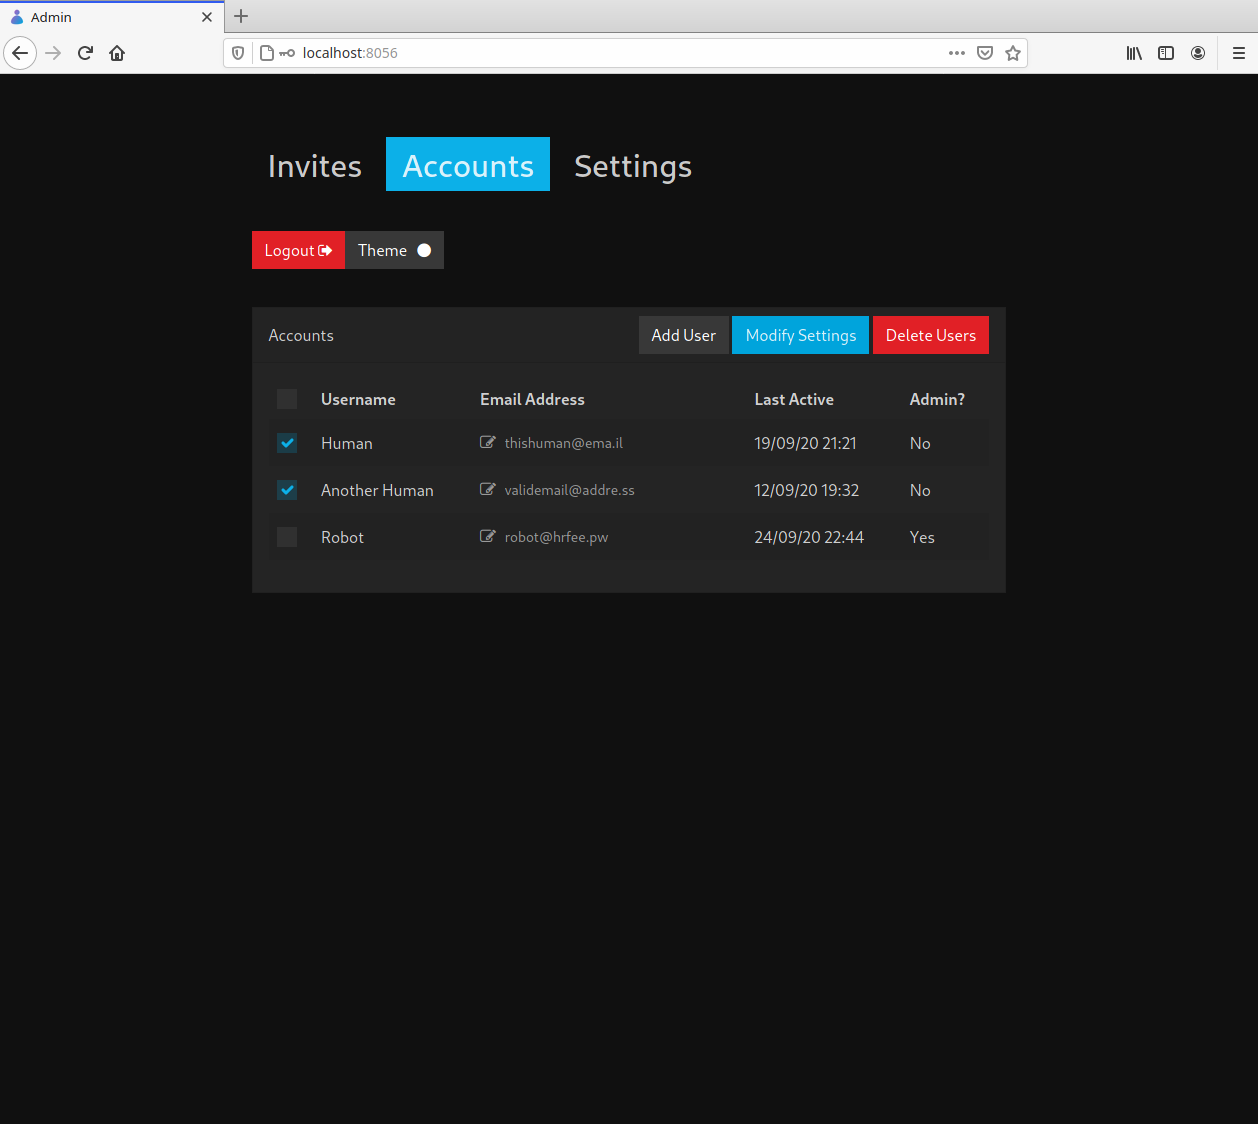Reload the page with refresh icon
This screenshot has height=1124, width=1258.
click(x=85, y=53)
